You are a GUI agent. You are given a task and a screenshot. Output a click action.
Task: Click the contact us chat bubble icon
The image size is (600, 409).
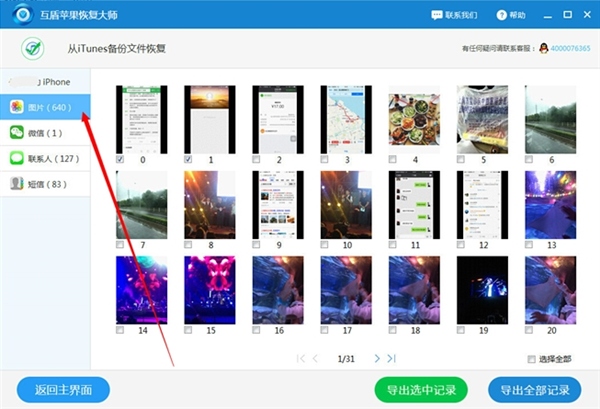tap(437, 15)
